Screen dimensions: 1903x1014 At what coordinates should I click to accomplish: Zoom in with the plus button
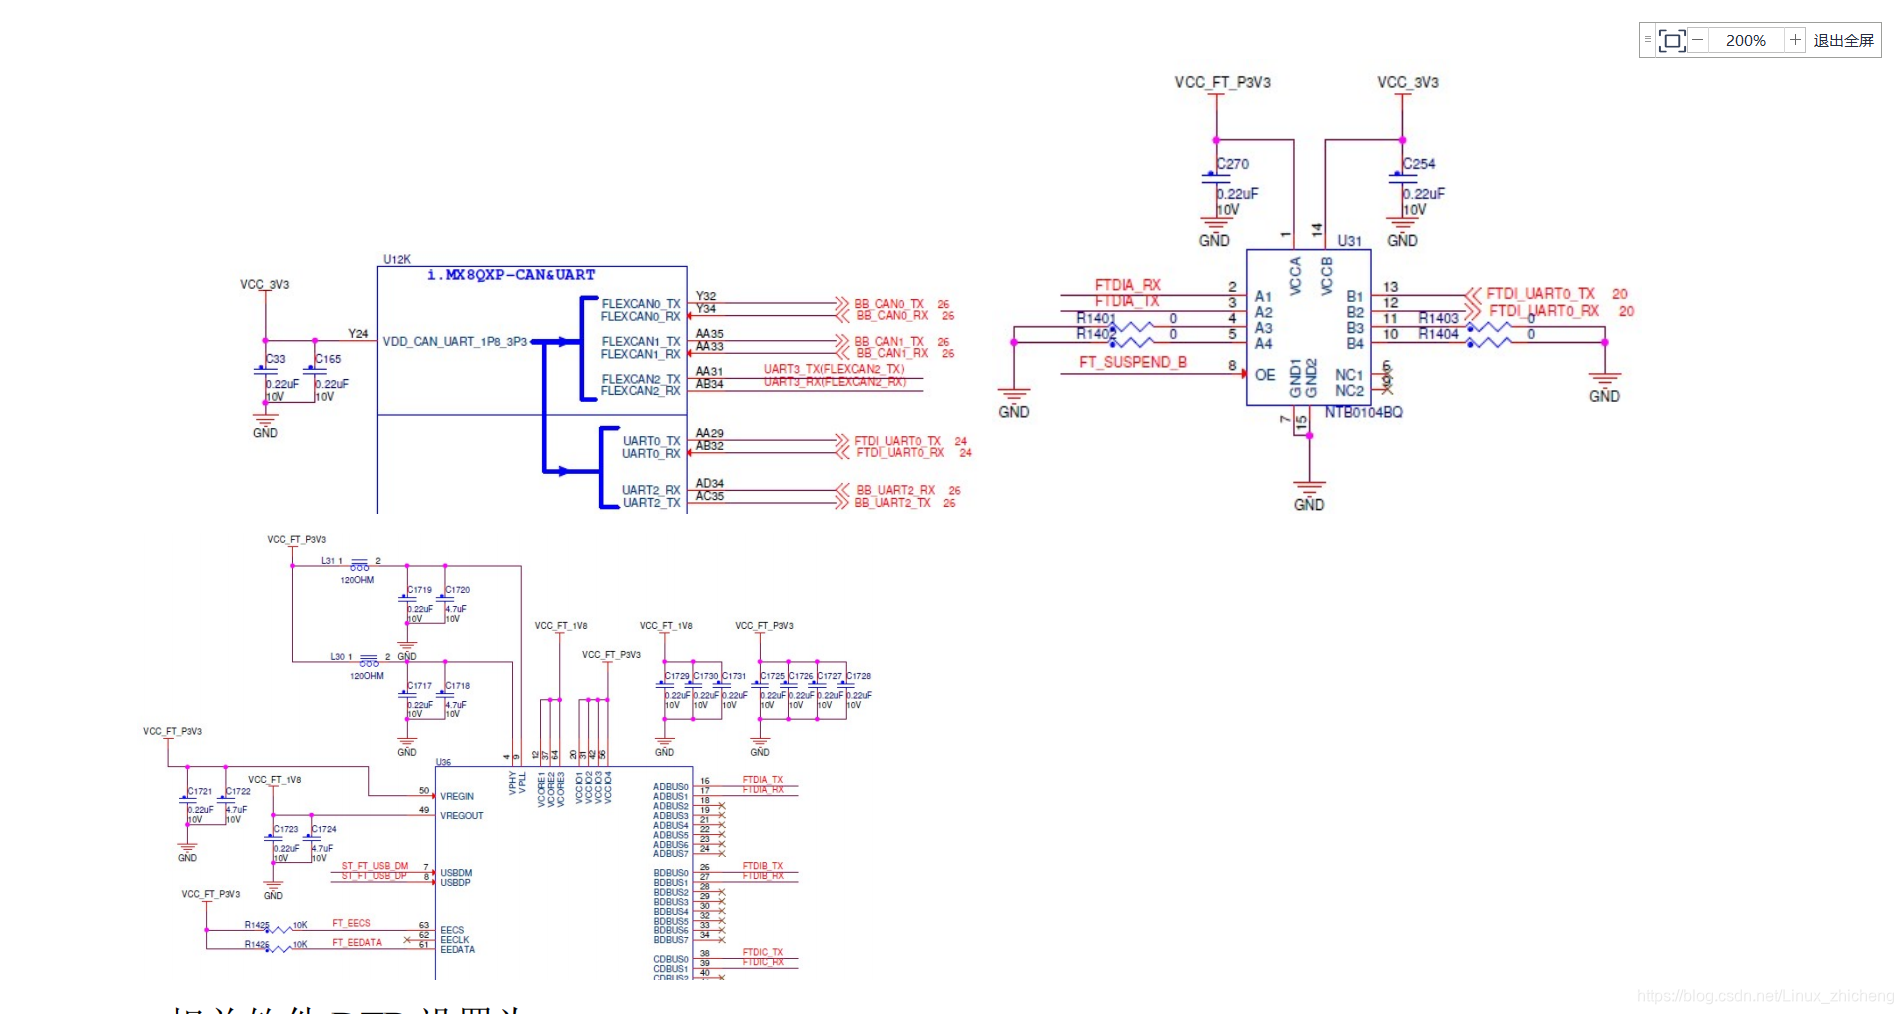[x=1795, y=40]
